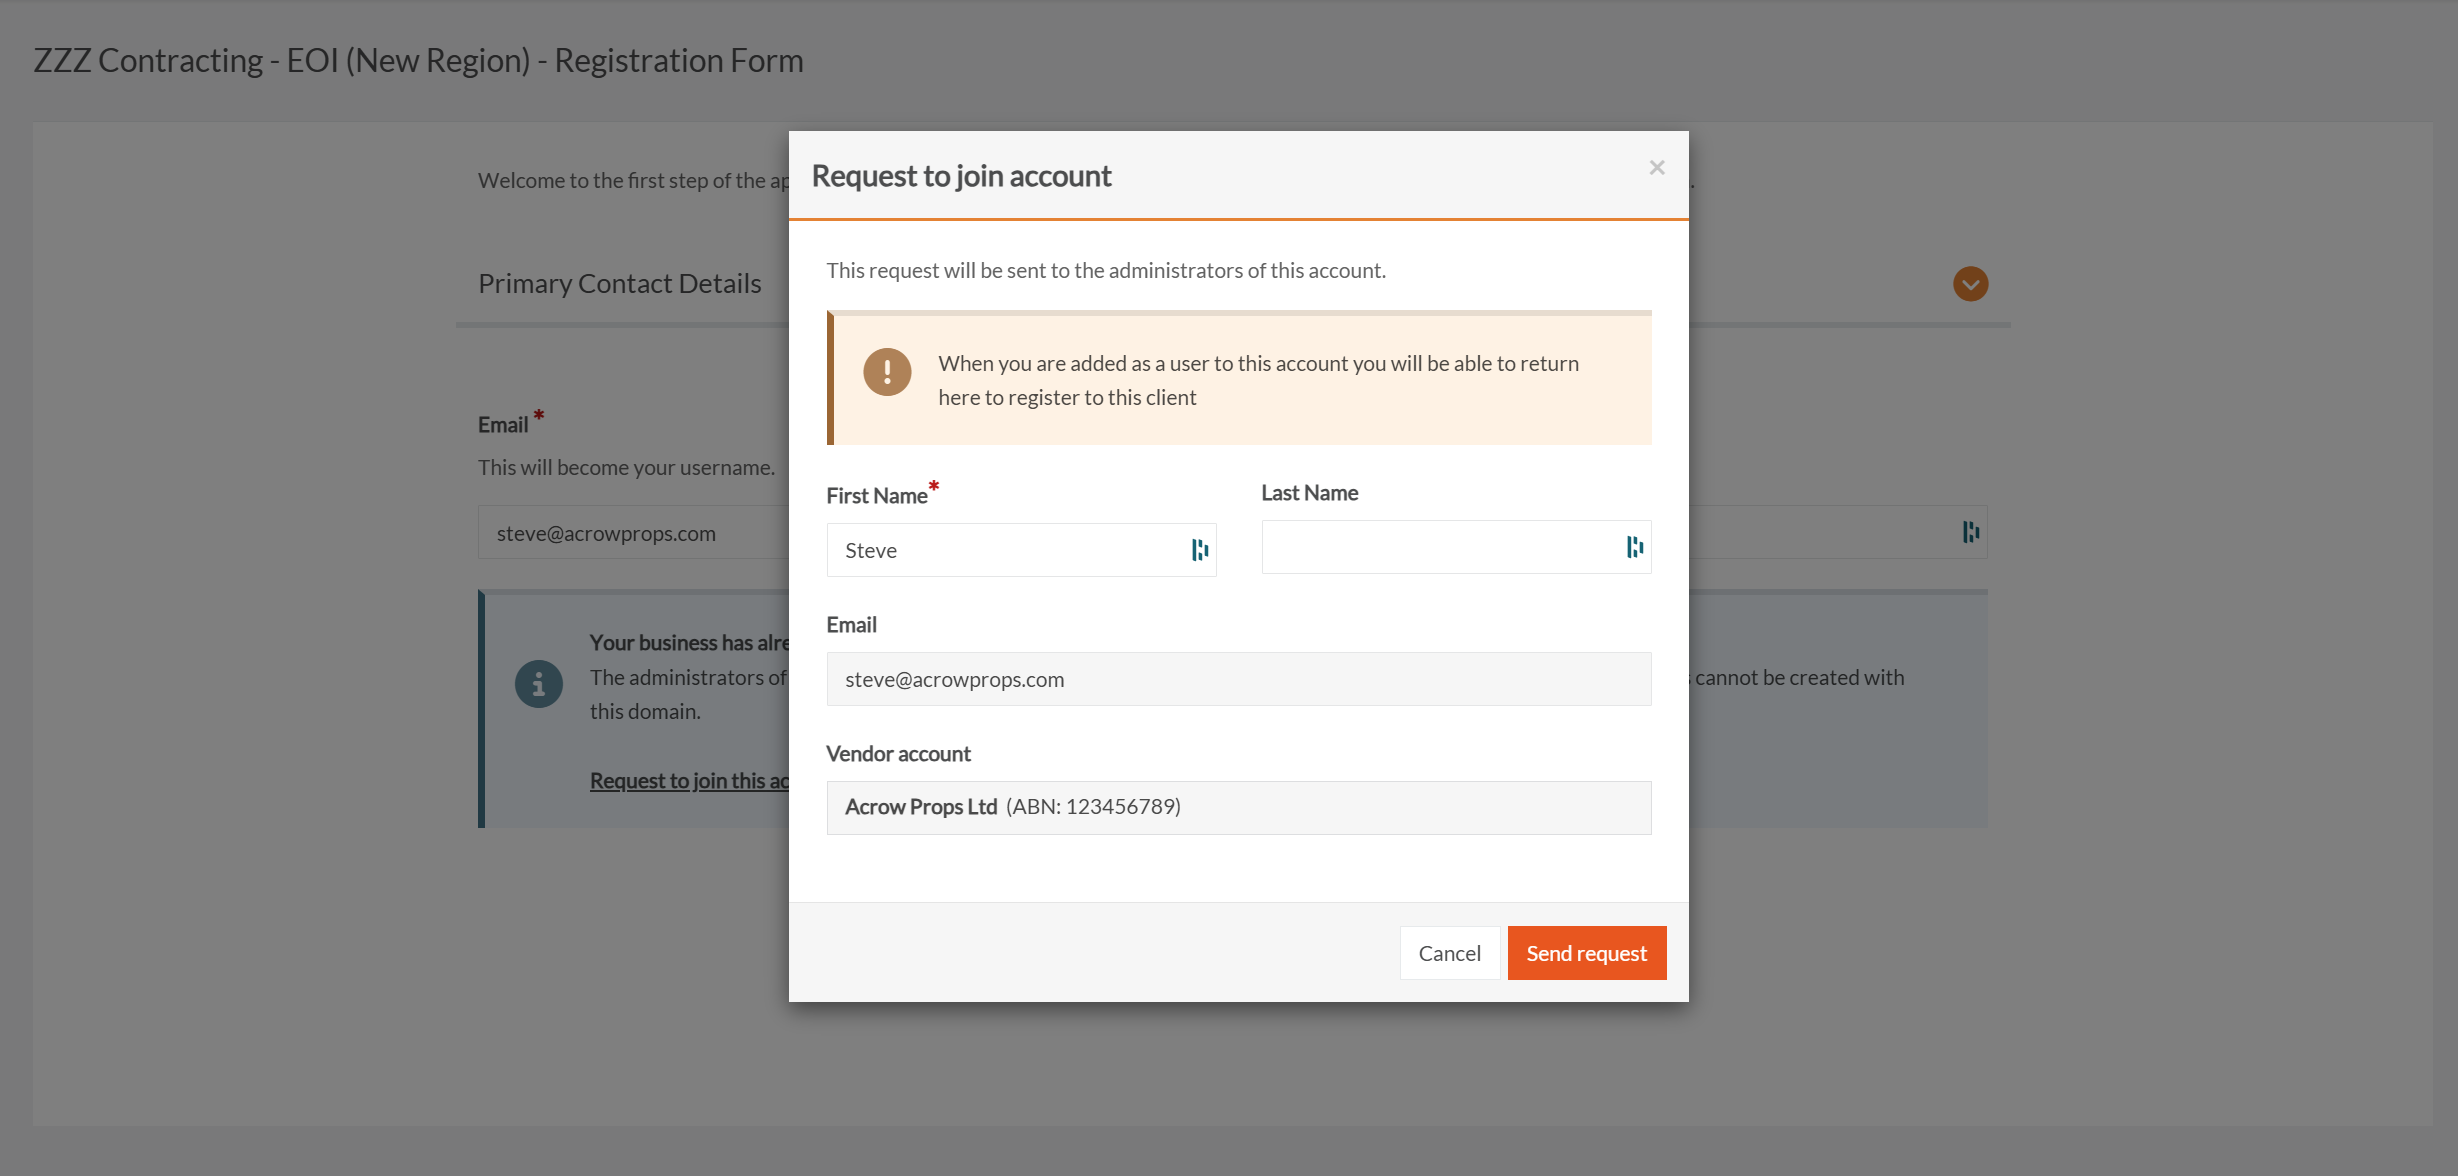Click the First Name label
The image size is (2458, 1176).
click(x=876, y=496)
